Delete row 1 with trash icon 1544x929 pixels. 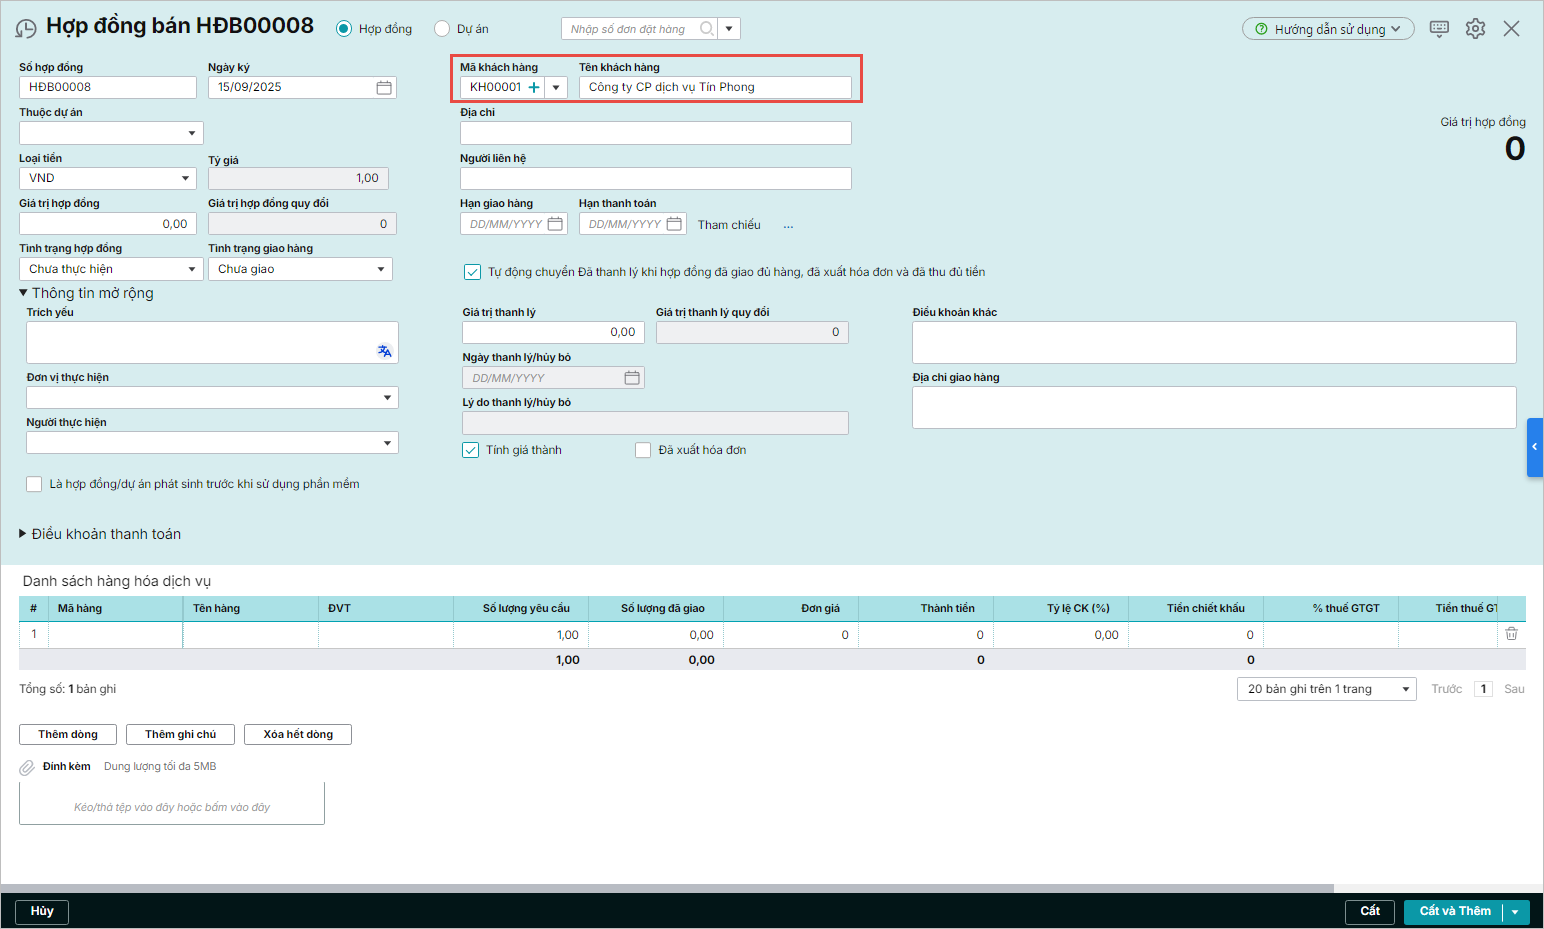click(1511, 634)
